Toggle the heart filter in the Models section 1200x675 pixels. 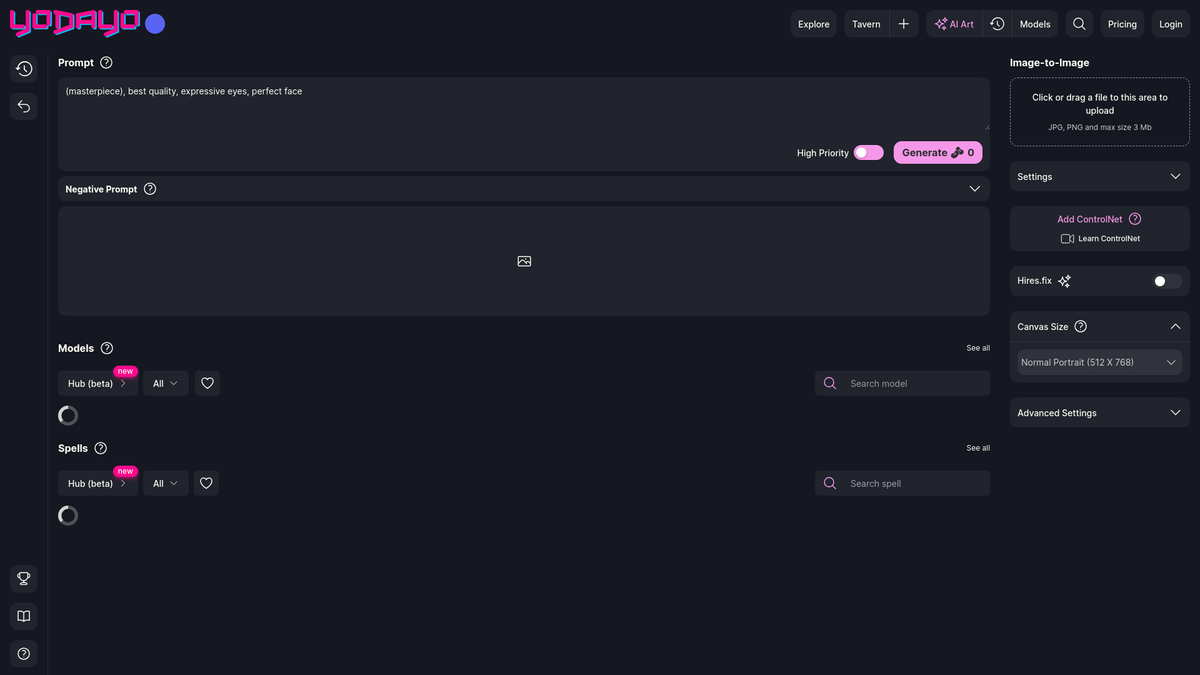click(x=207, y=383)
